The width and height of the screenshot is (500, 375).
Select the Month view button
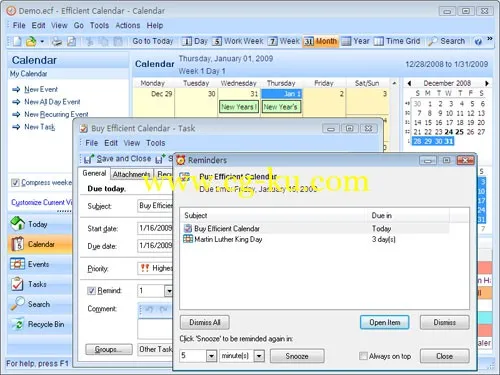(320, 41)
